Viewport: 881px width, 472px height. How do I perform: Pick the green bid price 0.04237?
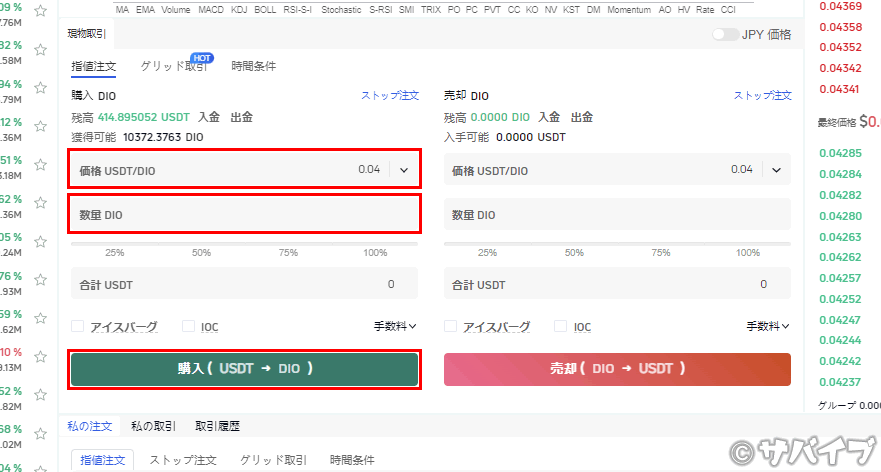[840, 382]
